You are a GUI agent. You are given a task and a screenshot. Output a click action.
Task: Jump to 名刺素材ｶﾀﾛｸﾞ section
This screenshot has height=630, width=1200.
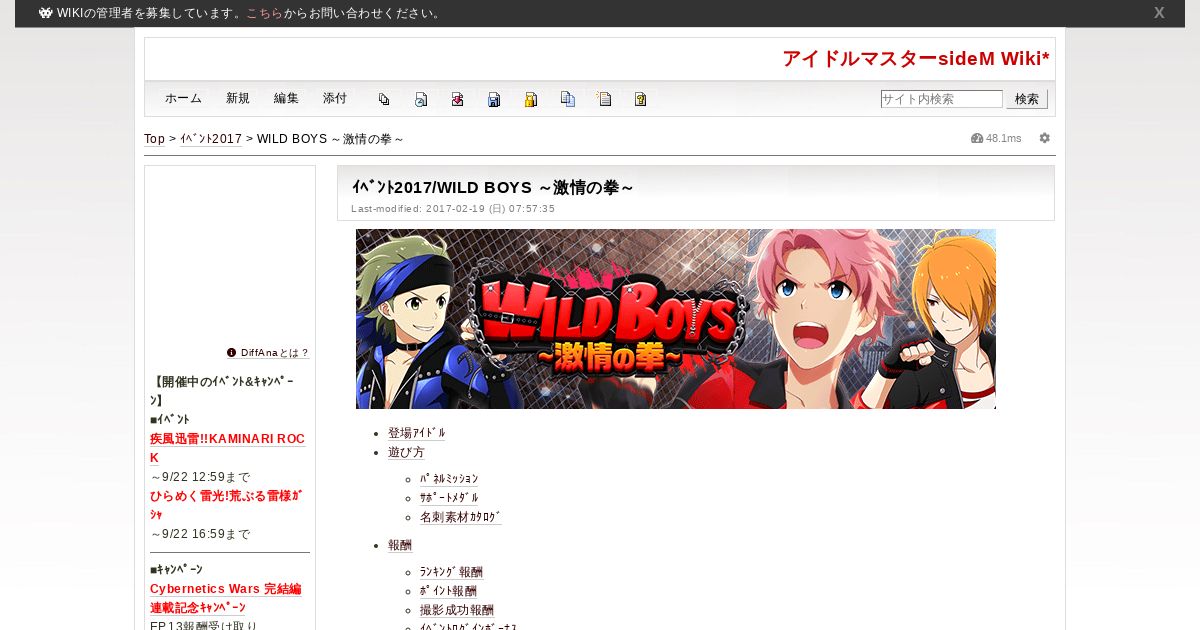[x=461, y=517]
